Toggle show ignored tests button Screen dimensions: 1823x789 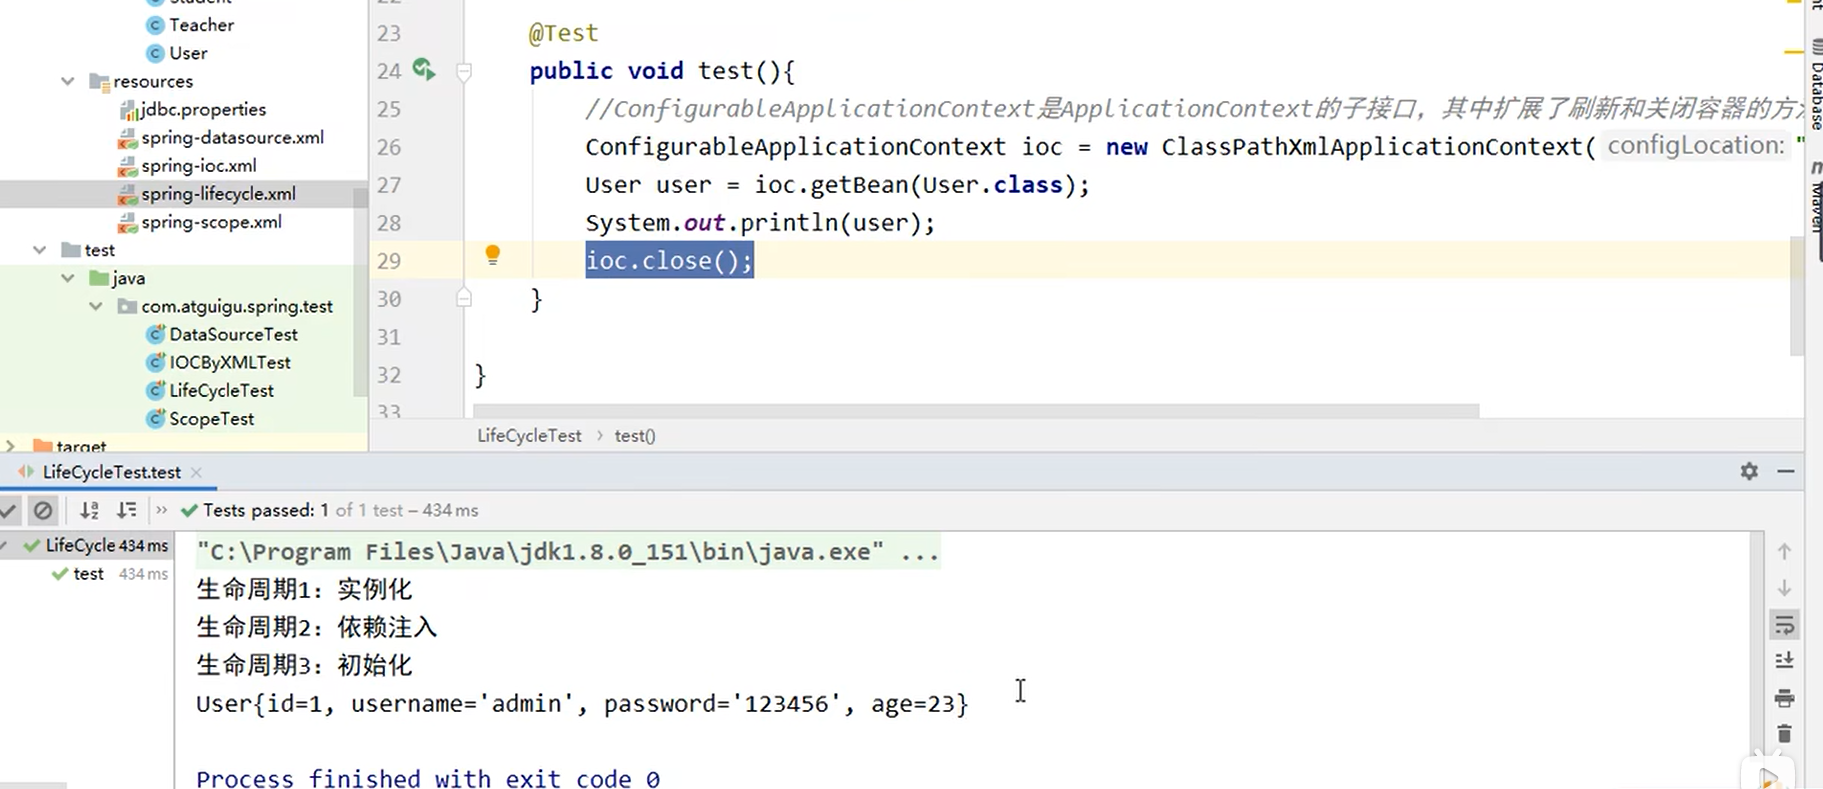[x=43, y=511]
